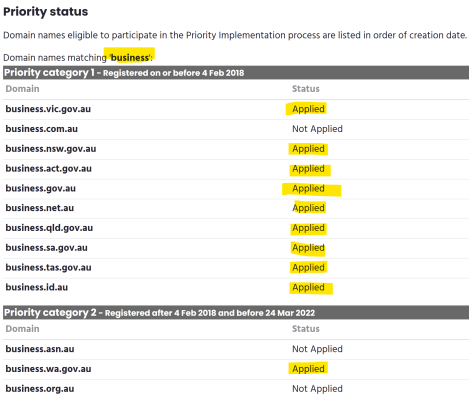Select the business.gov.au domain name
The height and width of the screenshot is (400, 469).
pos(41,188)
